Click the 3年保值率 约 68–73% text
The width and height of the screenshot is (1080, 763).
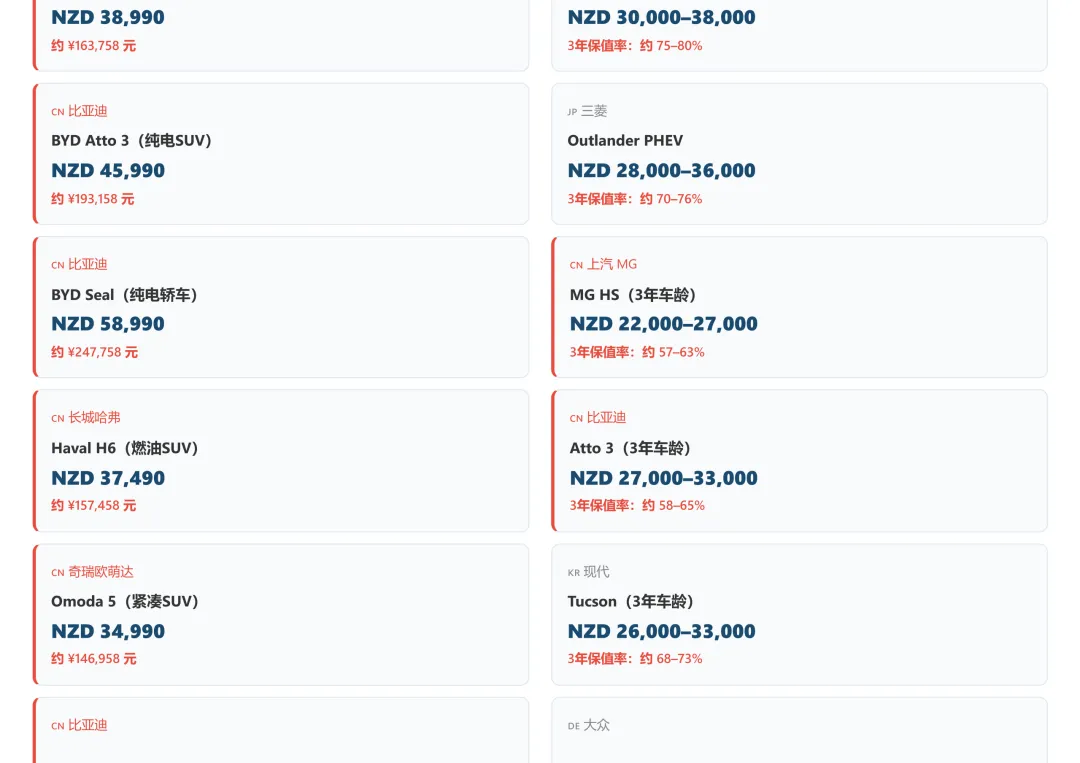635,659
